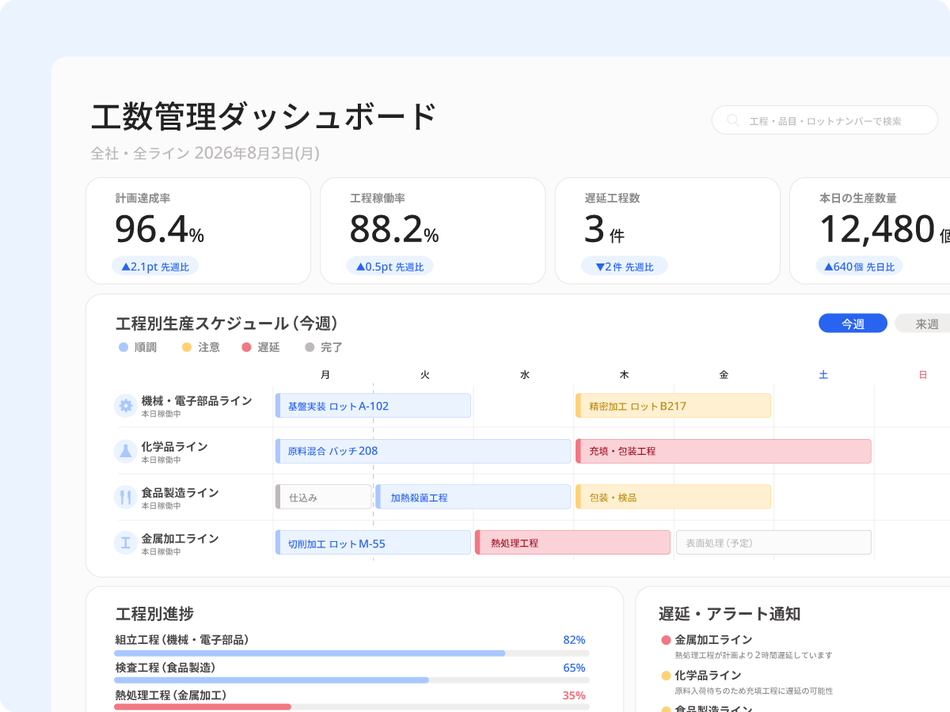The image size is (950, 712).
Task: Click the 水 day column header
Action: tap(525, 374)
